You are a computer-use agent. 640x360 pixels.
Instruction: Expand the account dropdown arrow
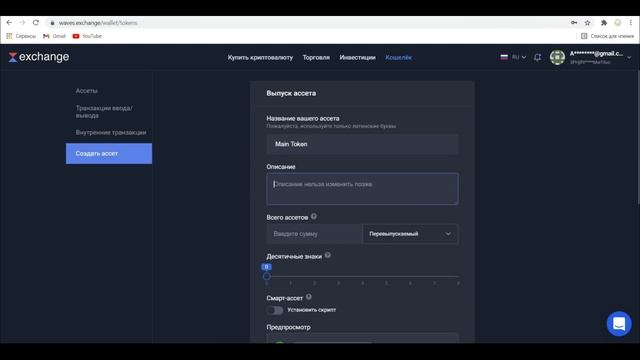coord(629,58)
